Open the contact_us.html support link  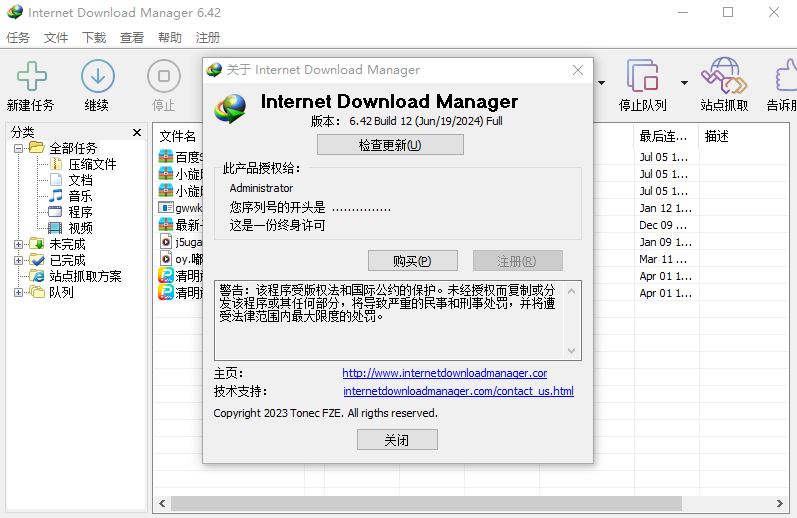click(458, 391)
